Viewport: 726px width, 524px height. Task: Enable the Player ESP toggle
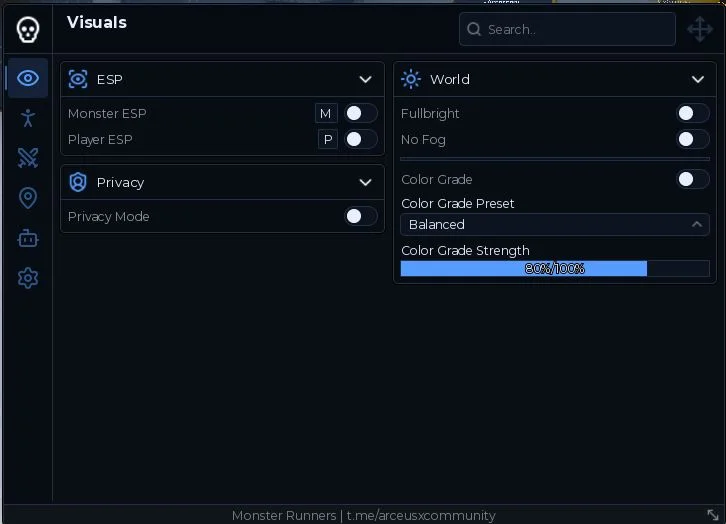pos(361,139)
